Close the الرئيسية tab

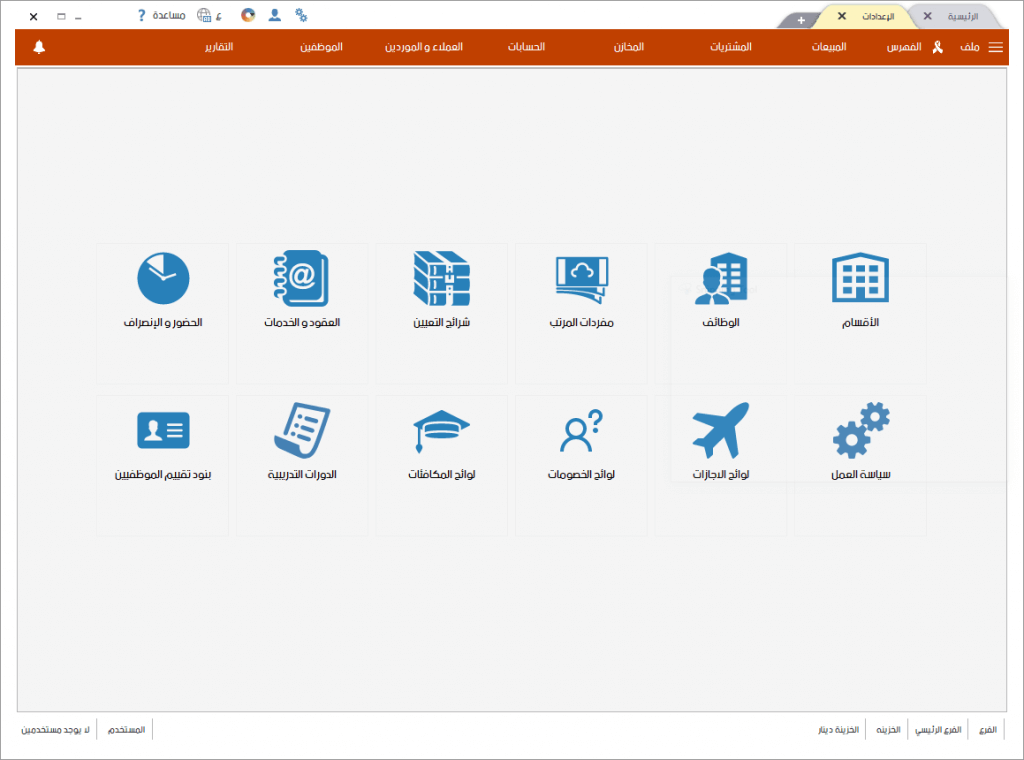(927, 16)
